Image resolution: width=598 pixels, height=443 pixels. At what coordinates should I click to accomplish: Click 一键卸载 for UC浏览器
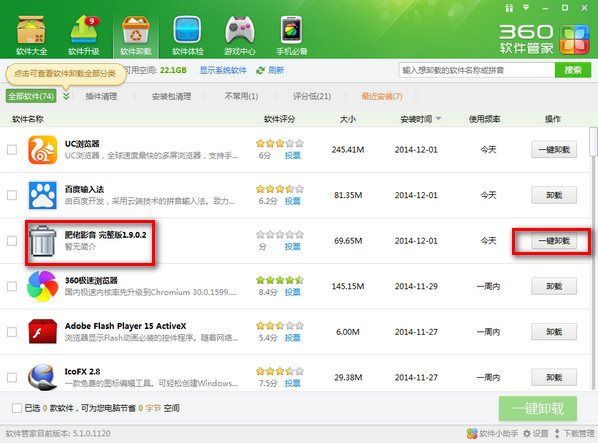554,150
